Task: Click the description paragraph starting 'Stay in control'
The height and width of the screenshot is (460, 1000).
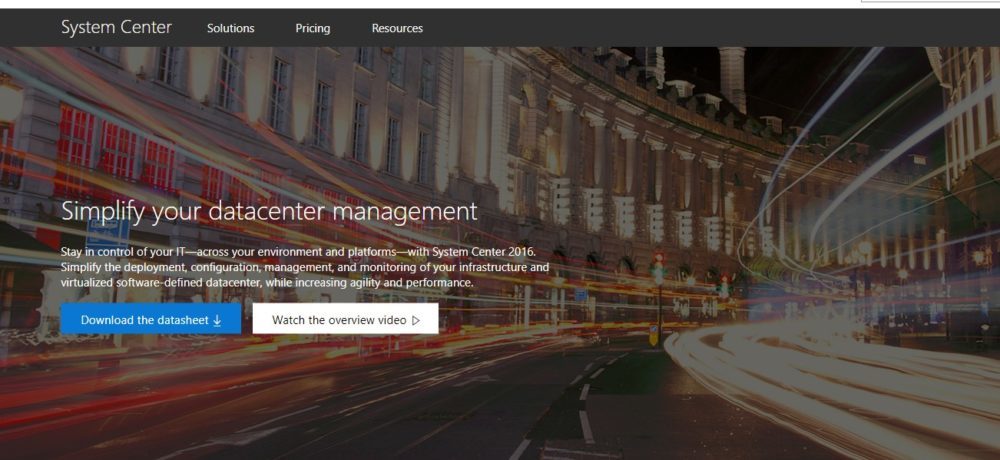Action: [305, 267]
